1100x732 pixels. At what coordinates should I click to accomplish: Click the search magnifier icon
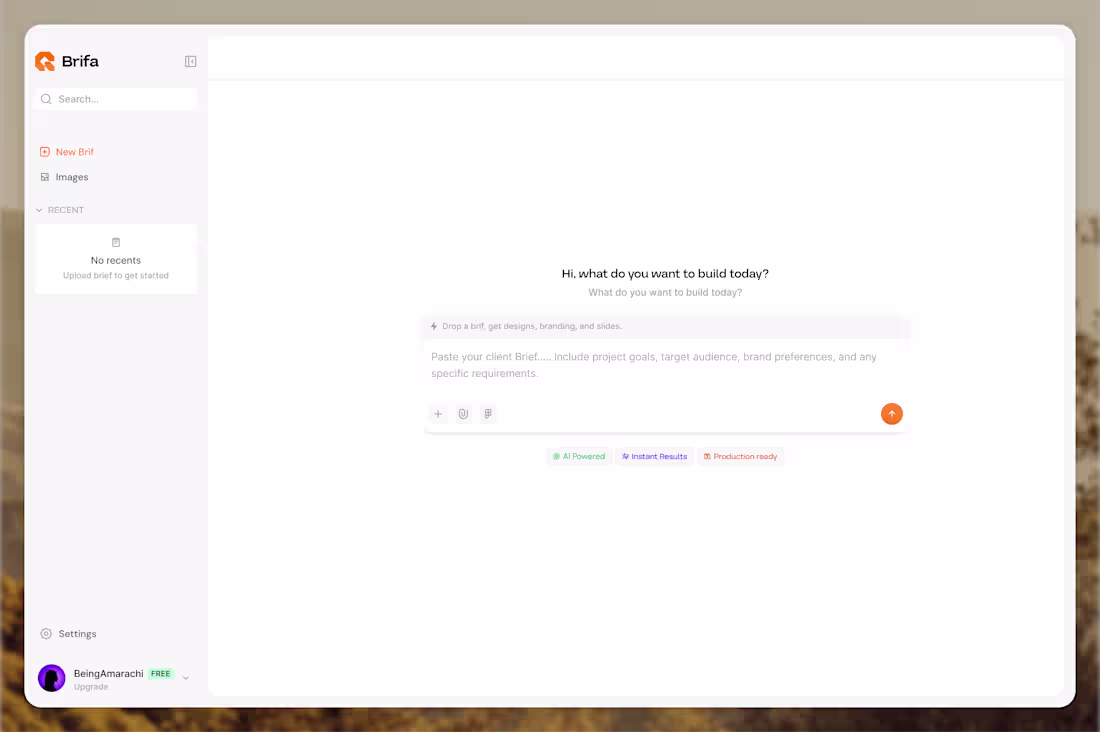[46, 99]
